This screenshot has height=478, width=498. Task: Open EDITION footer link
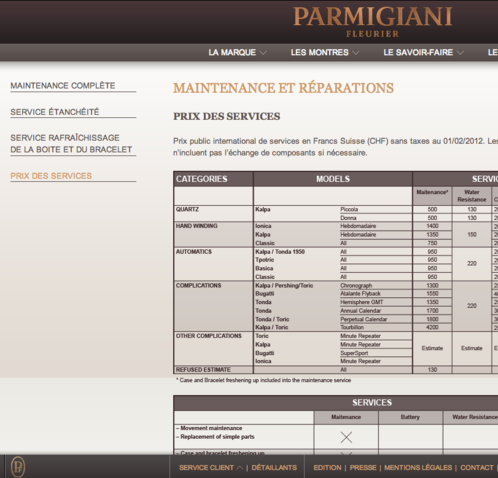(x=327, y=468)
